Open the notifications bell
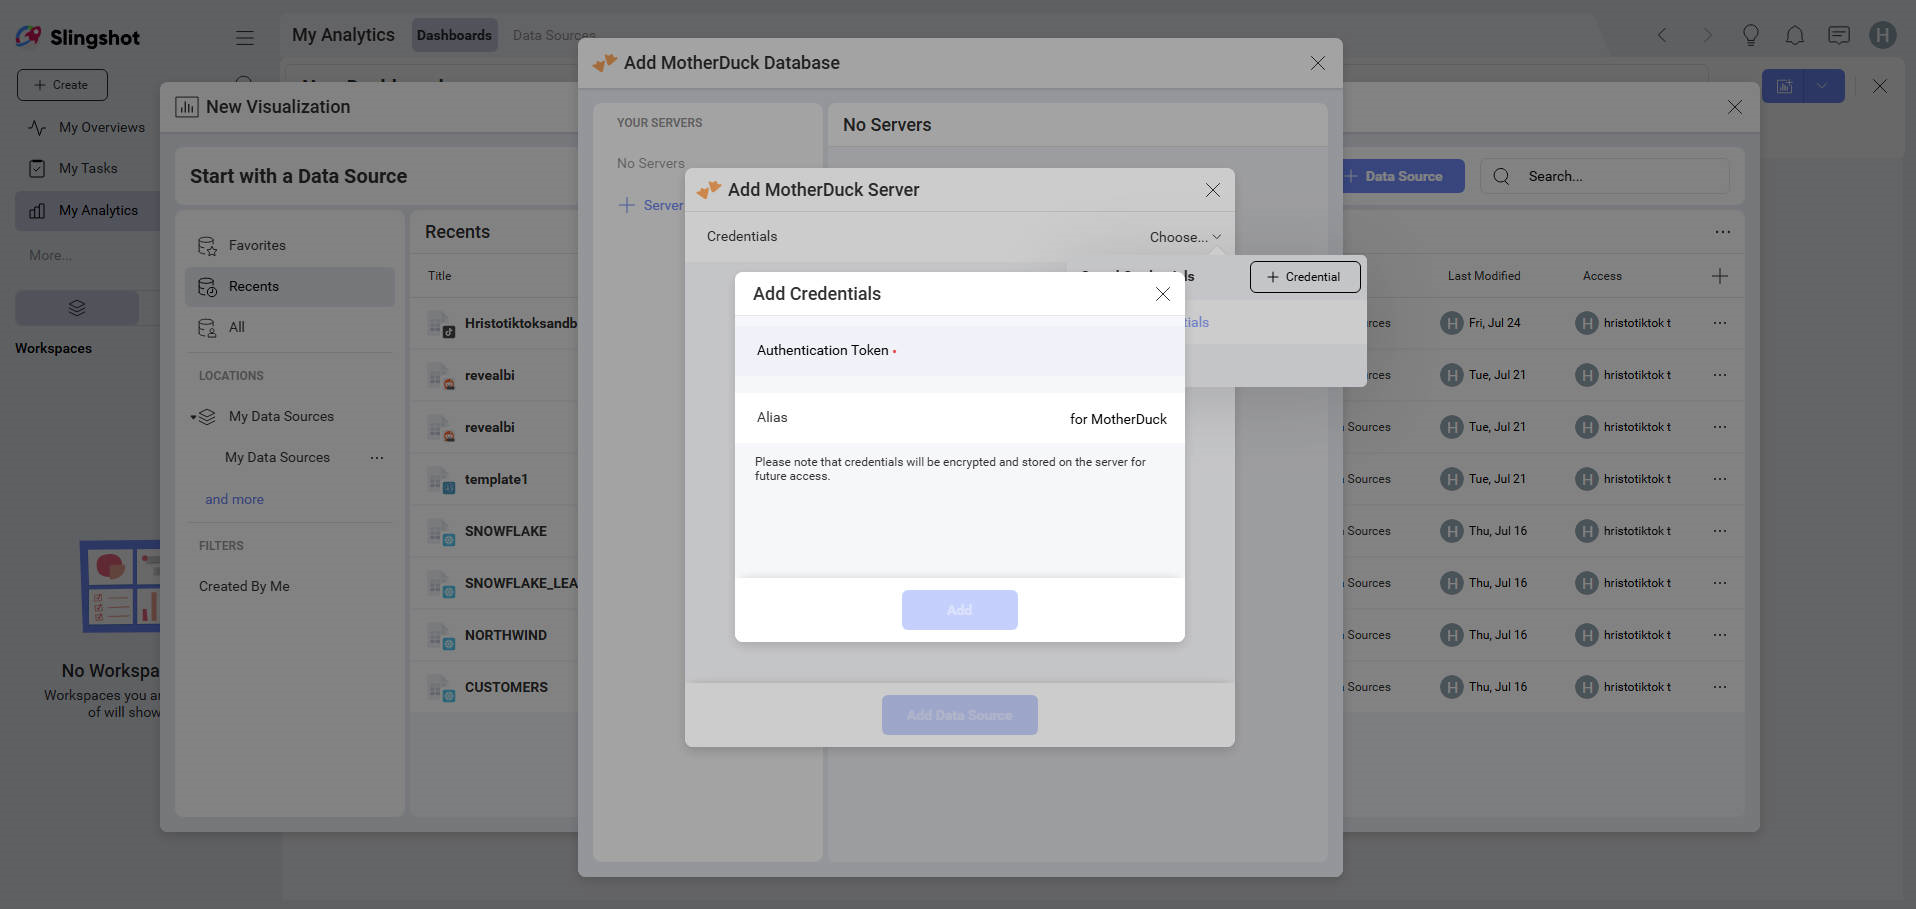The height and width of the screenshot is (909, 1916). [x=1795, y=35]
